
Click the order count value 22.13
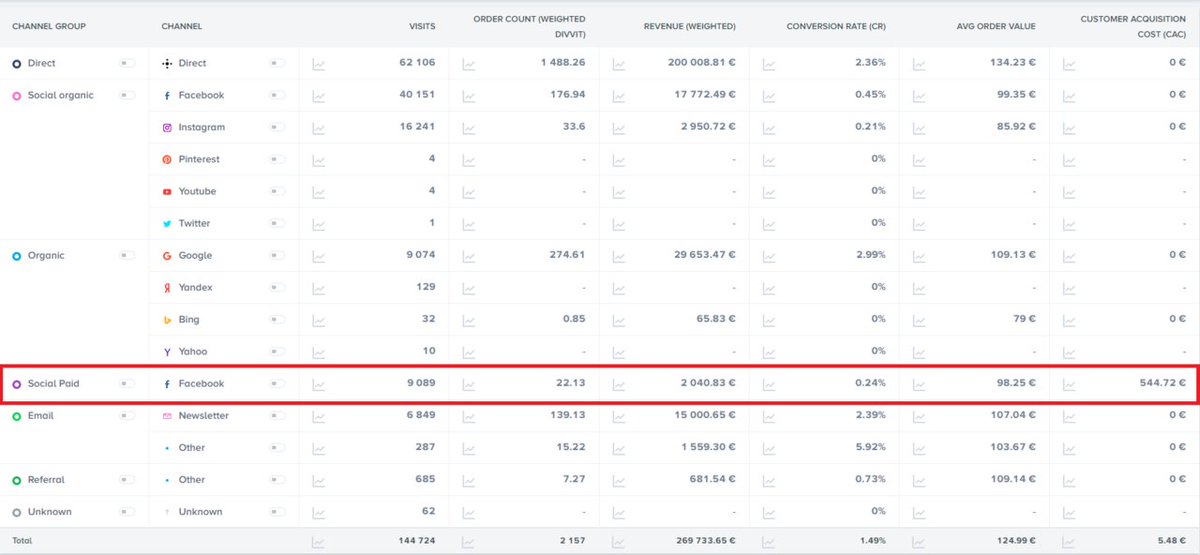coord(571,383)
